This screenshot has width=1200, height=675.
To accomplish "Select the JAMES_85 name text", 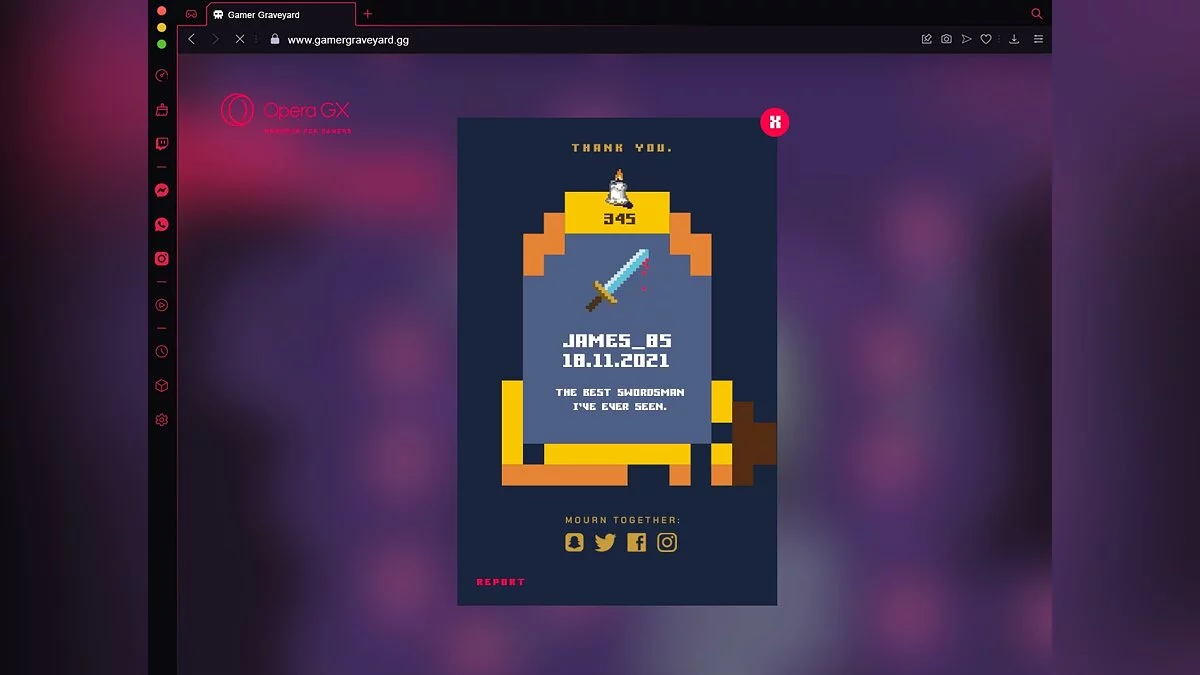I will coord(617,341).
